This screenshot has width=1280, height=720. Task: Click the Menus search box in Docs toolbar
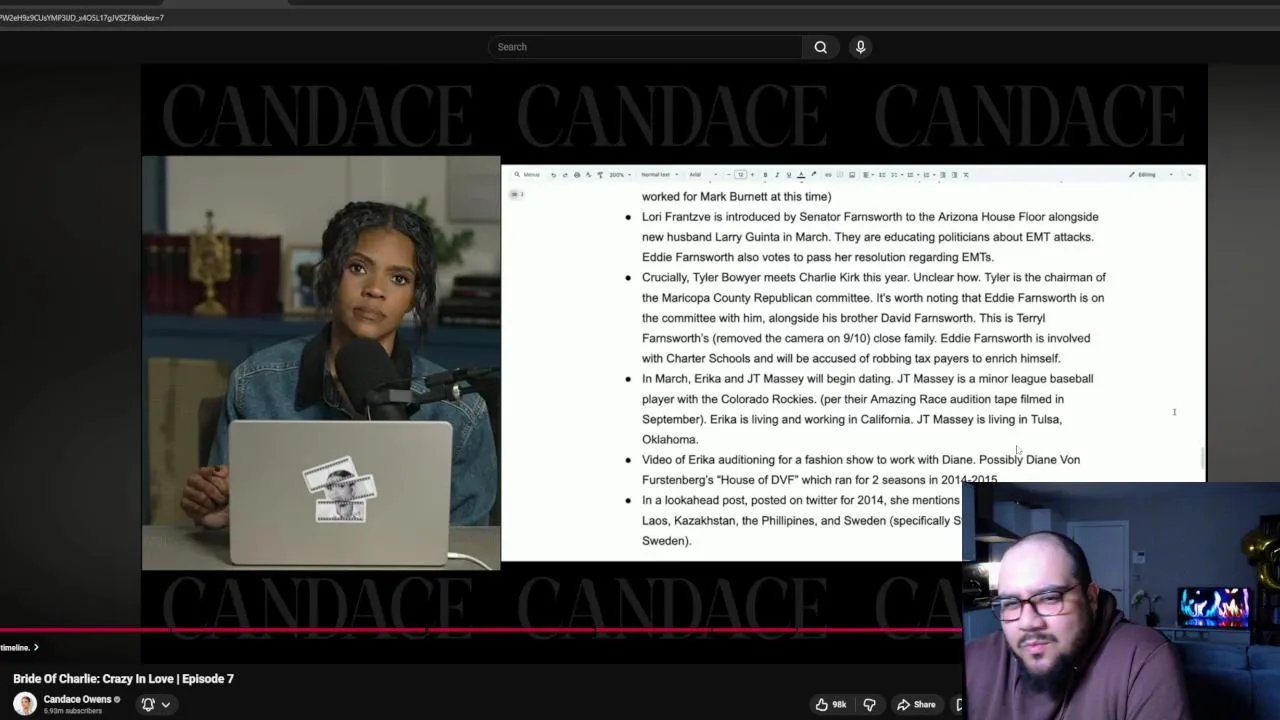click(x=528, y=175)
